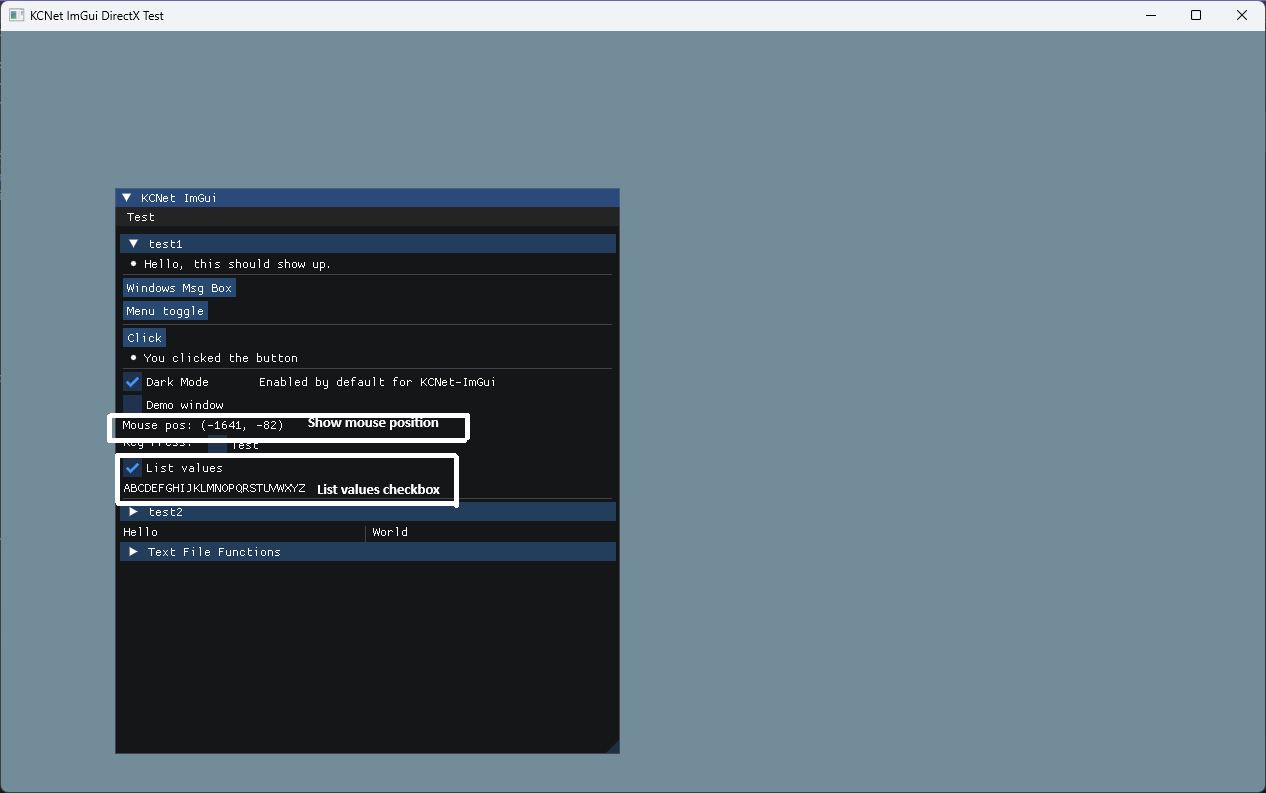This screenshot has height=793, width=1266.
Task: Uncheck the List values checkbox
Action: (132, 468)
